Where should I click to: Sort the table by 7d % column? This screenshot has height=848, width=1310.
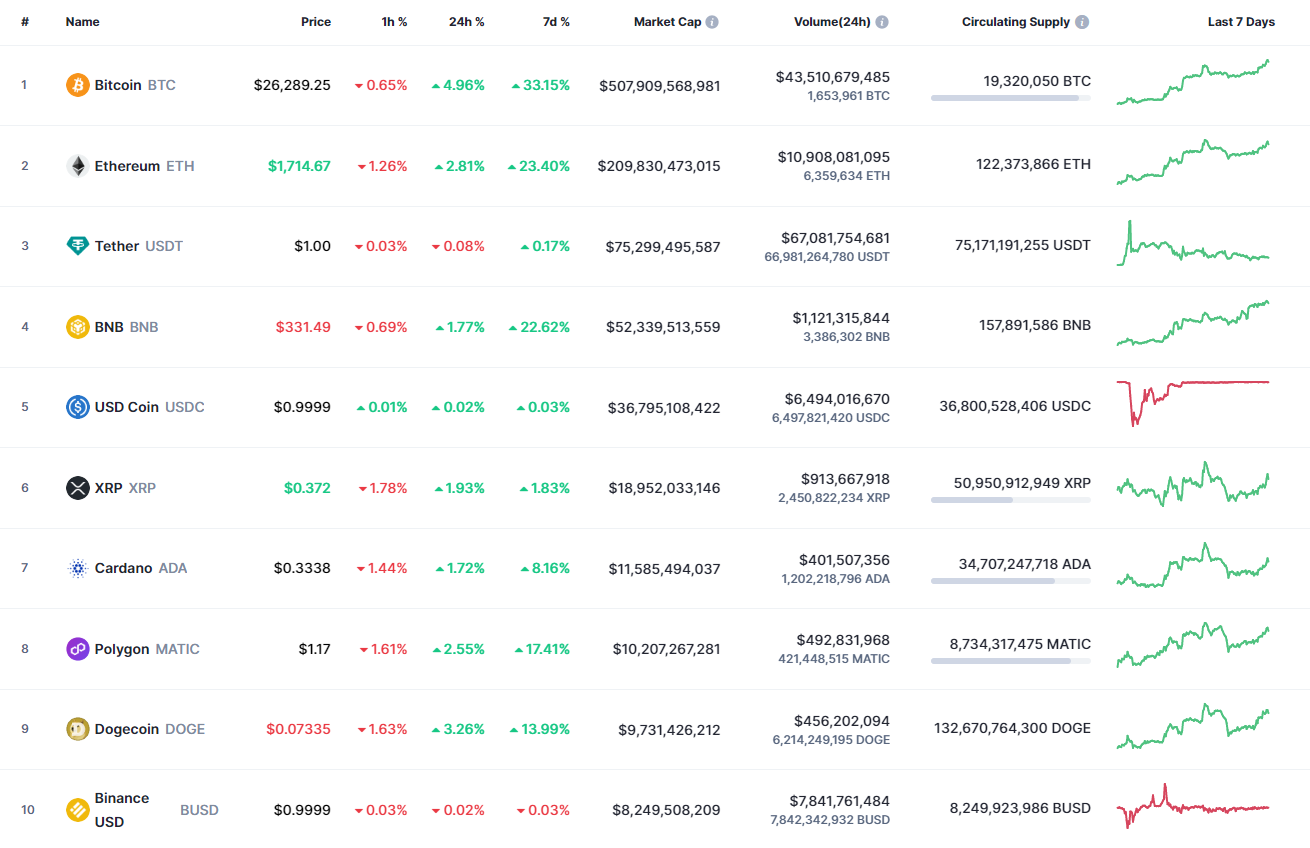point(557,21)
